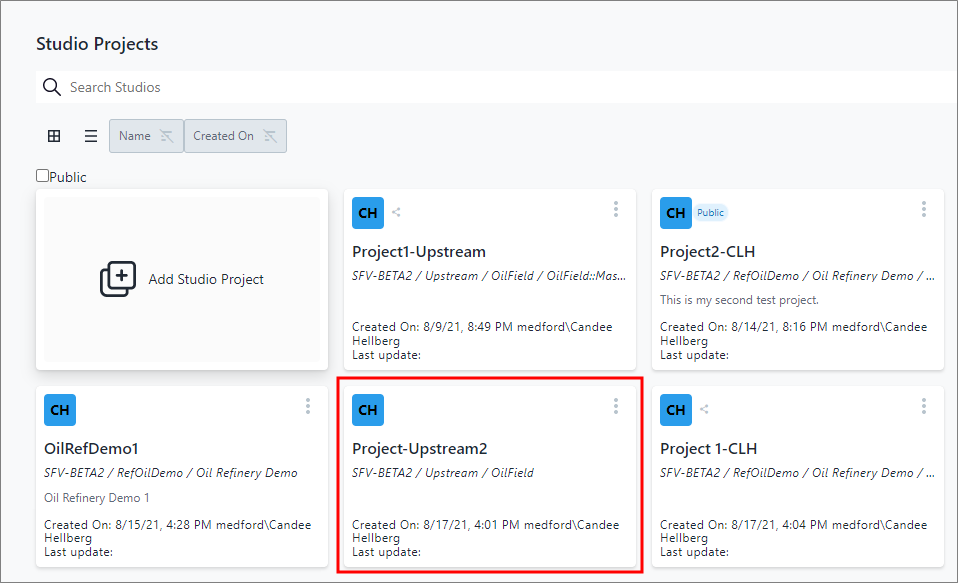Open three-dot menu on Project 1-CLH
The width and height of the screenshot is (958, 583).
point(924,406)
